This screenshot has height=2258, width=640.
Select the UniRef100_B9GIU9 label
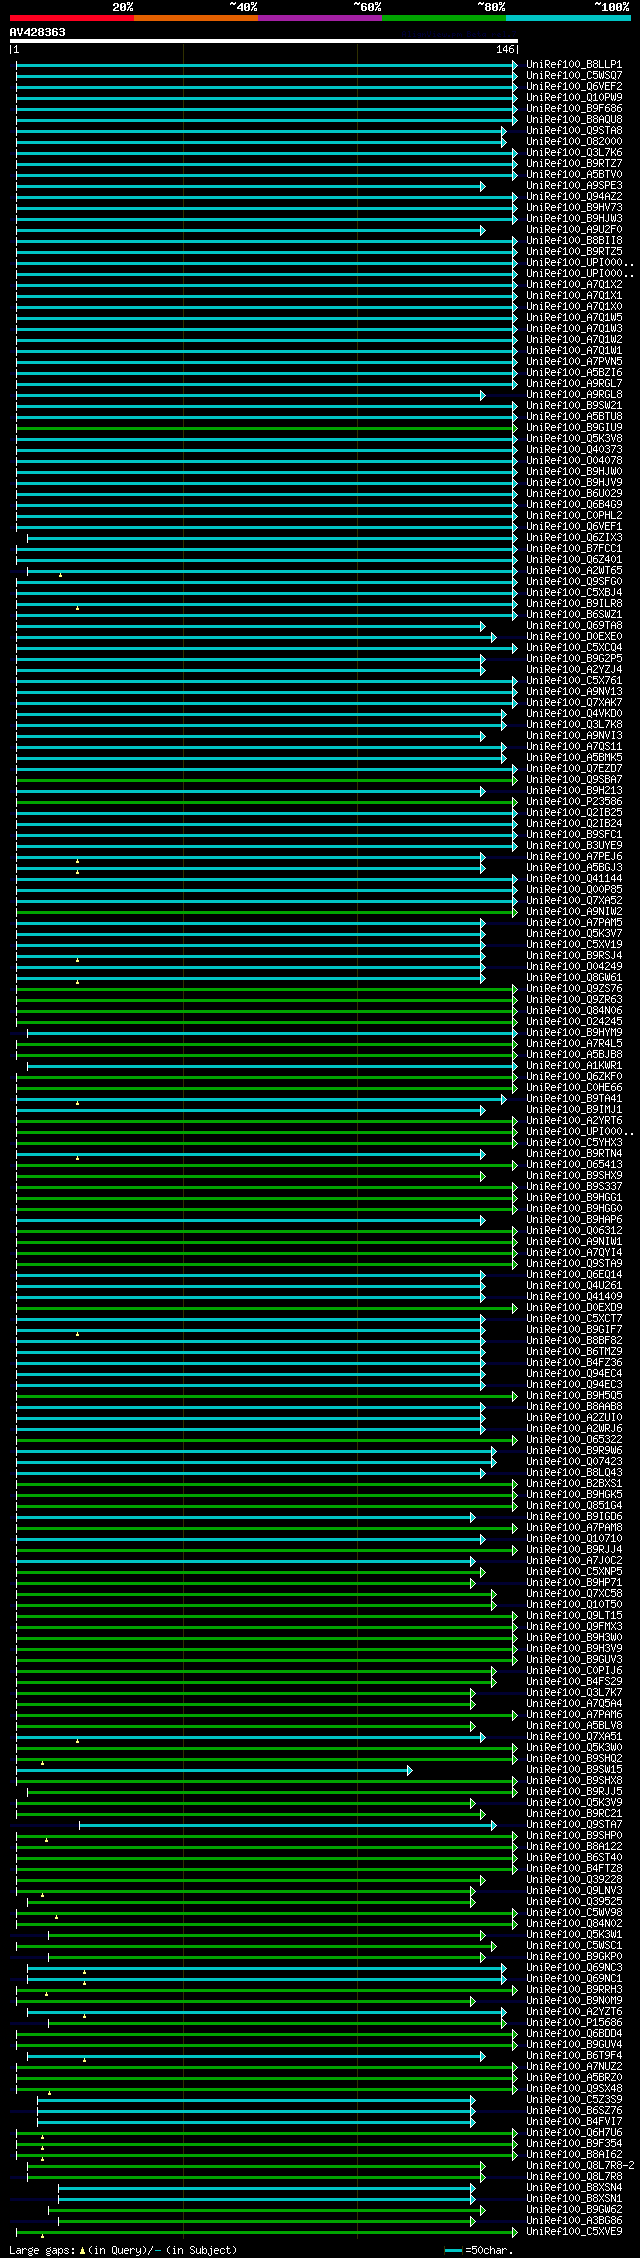point(574,427)
